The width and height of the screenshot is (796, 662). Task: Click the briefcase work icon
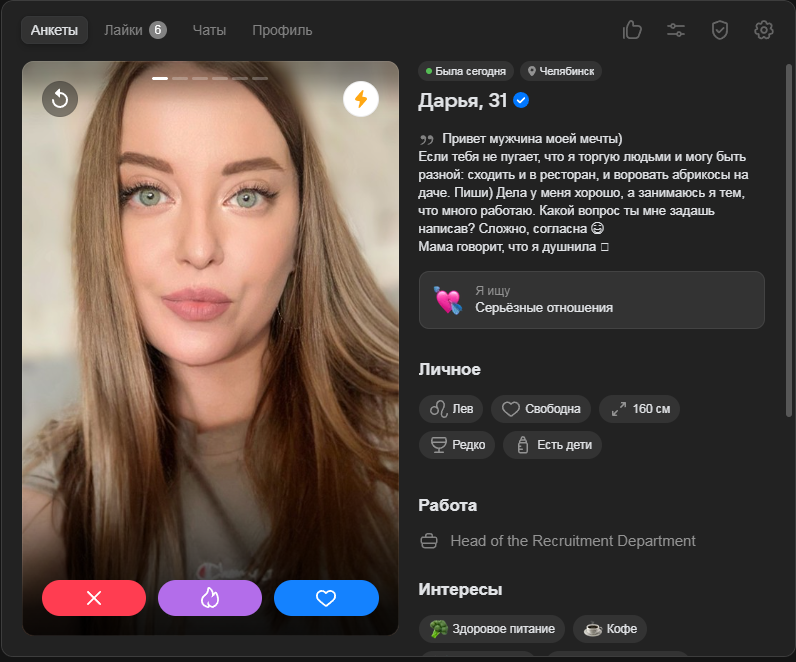(x=429, y=541)
